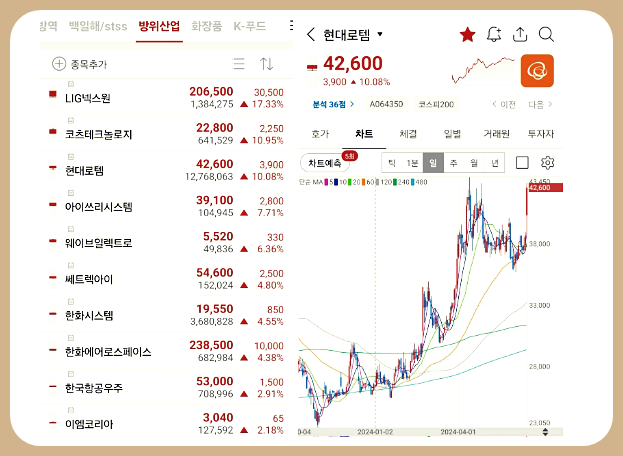Open the LIG넥스원 stock row
This screenshot has height=456, width=623.
166,97
